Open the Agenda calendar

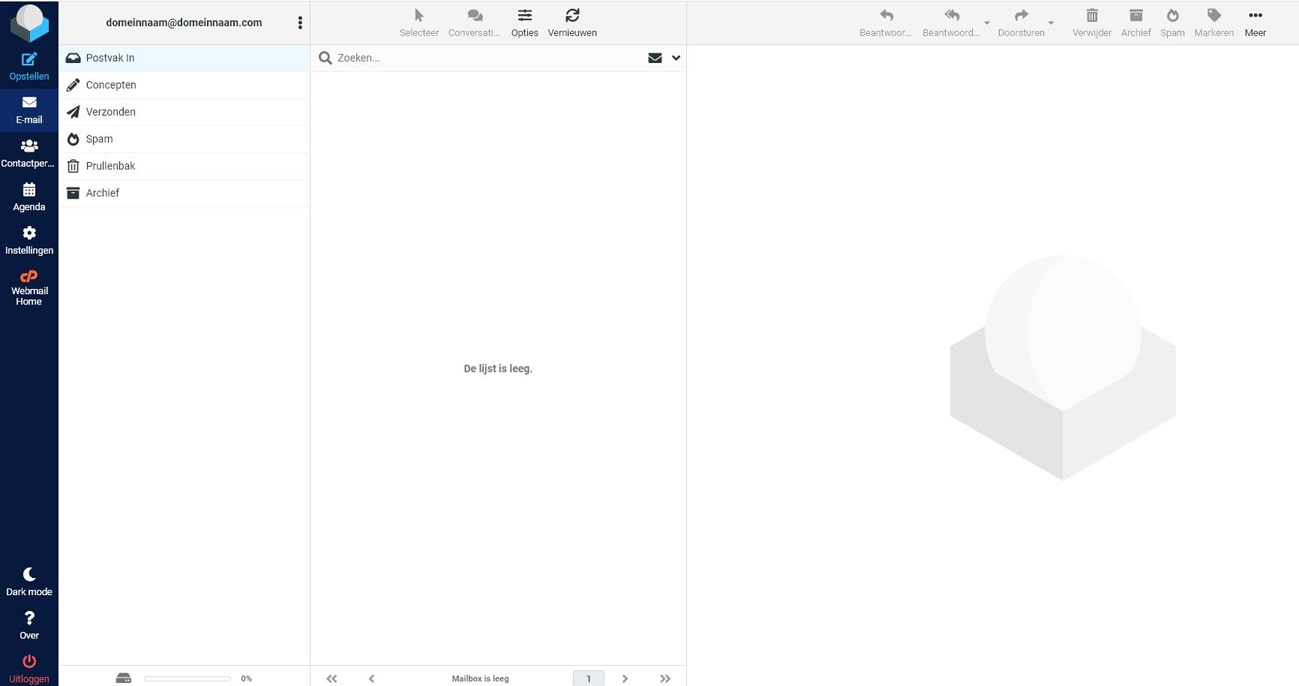pyautogui.click(x=29, y=197)
